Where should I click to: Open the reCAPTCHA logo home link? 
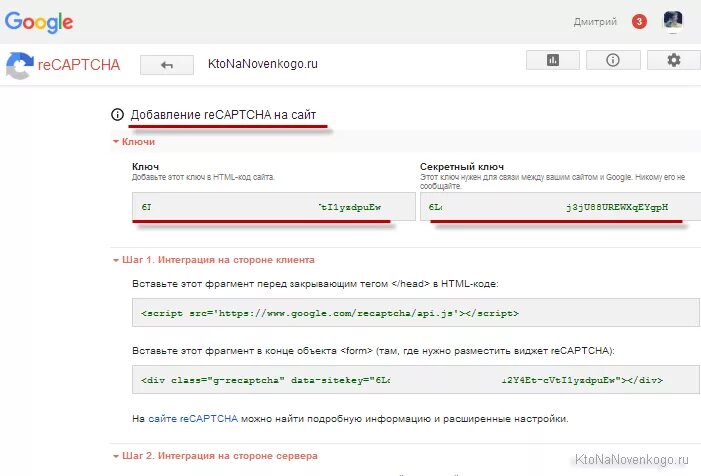pyautogui.click(x=63, y=65)
